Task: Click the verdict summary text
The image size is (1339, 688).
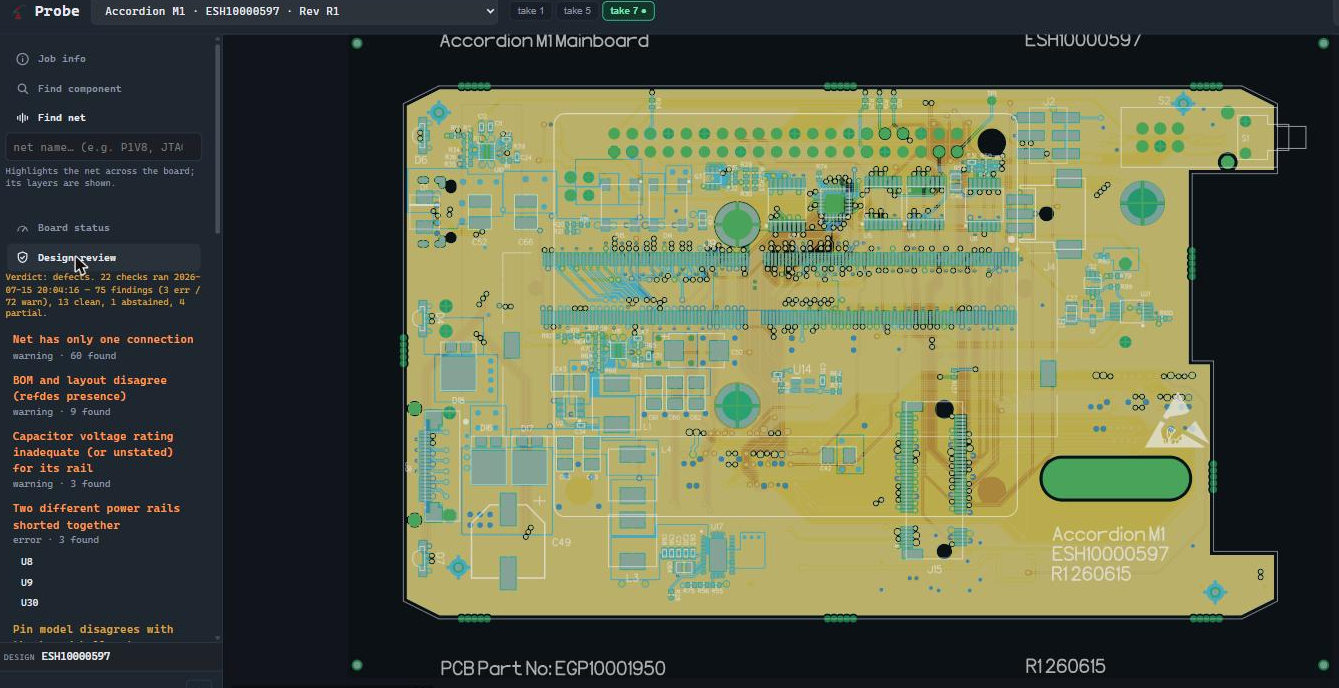Action: (x=103, y=295)
